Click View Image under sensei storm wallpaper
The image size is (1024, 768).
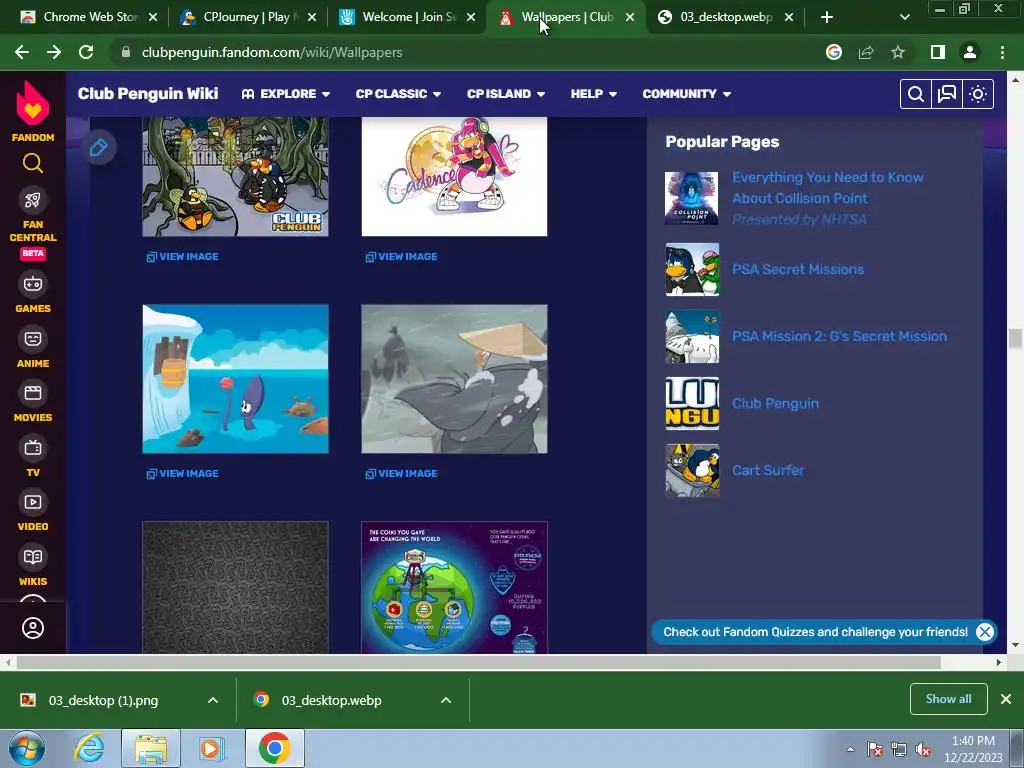402,473
